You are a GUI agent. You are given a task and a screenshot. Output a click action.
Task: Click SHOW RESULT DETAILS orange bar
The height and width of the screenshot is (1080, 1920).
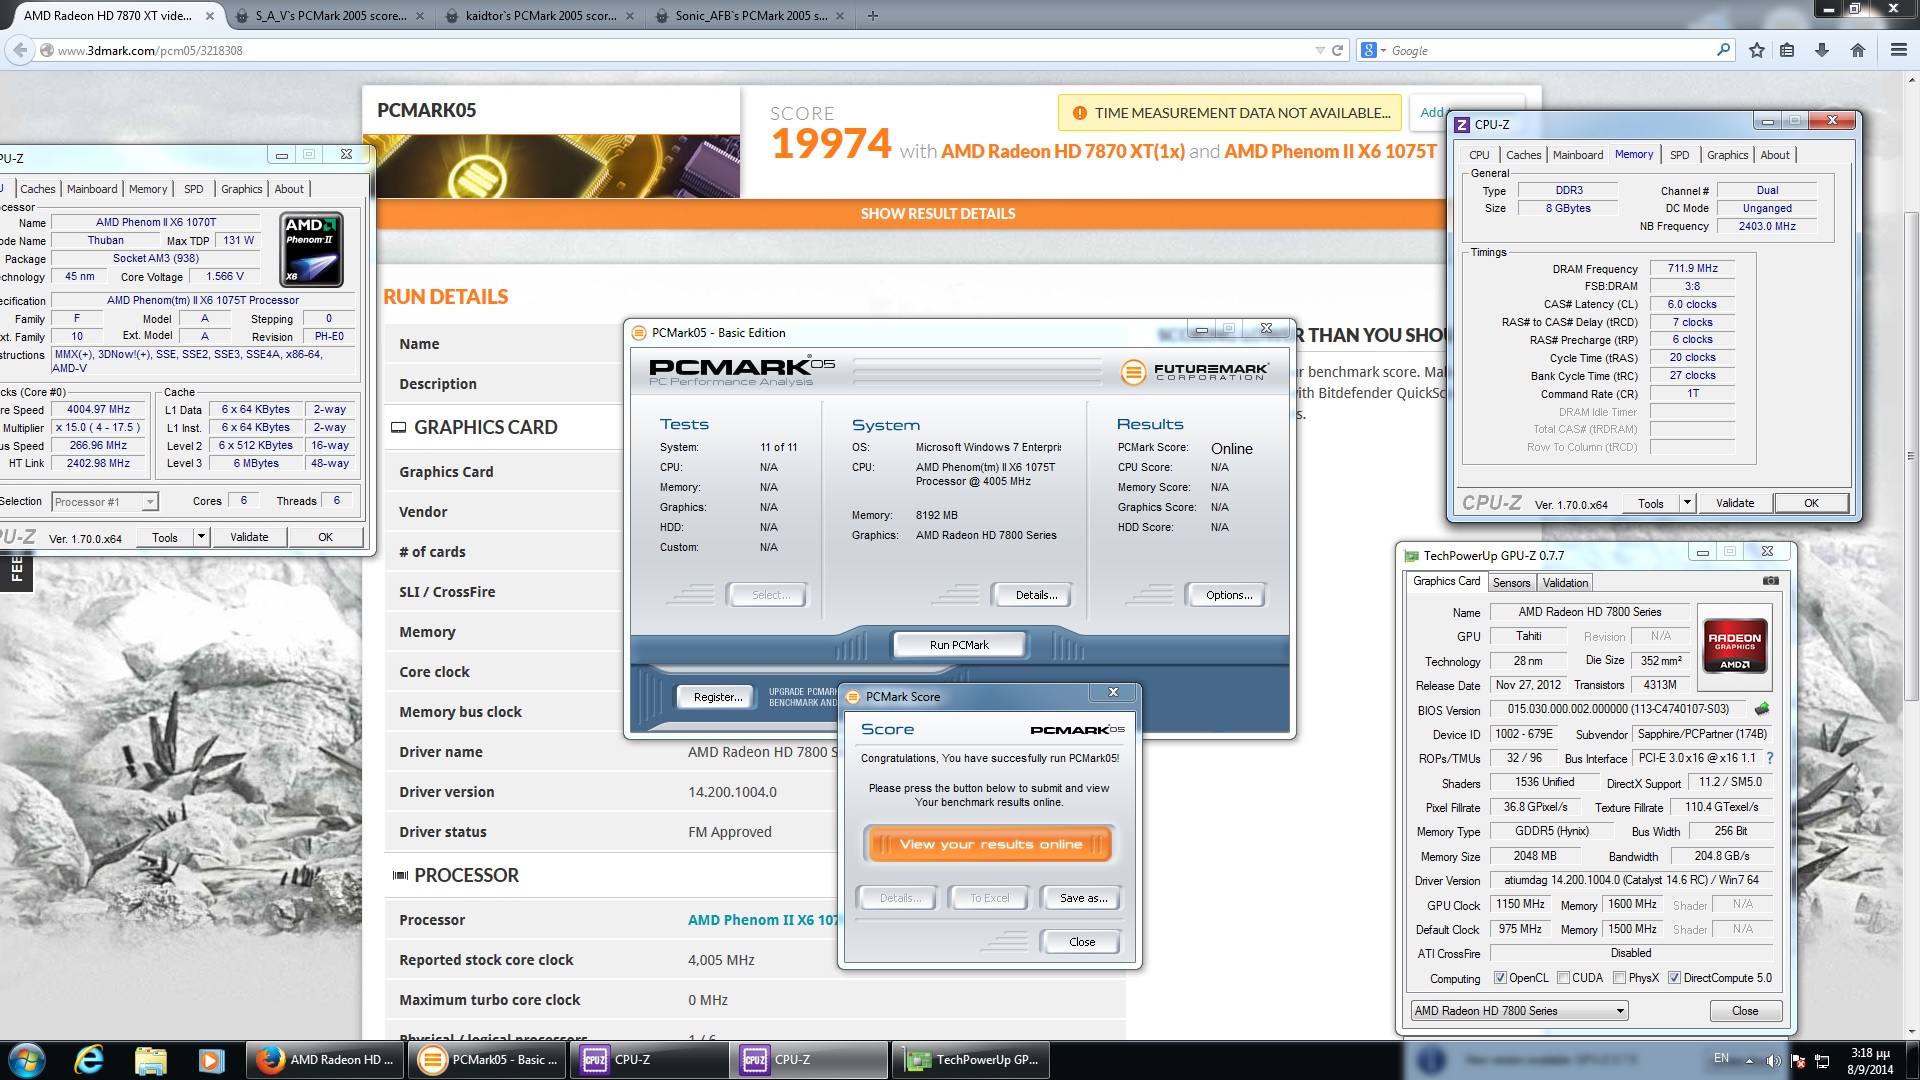pyautogui.click(x=937, y=213)
